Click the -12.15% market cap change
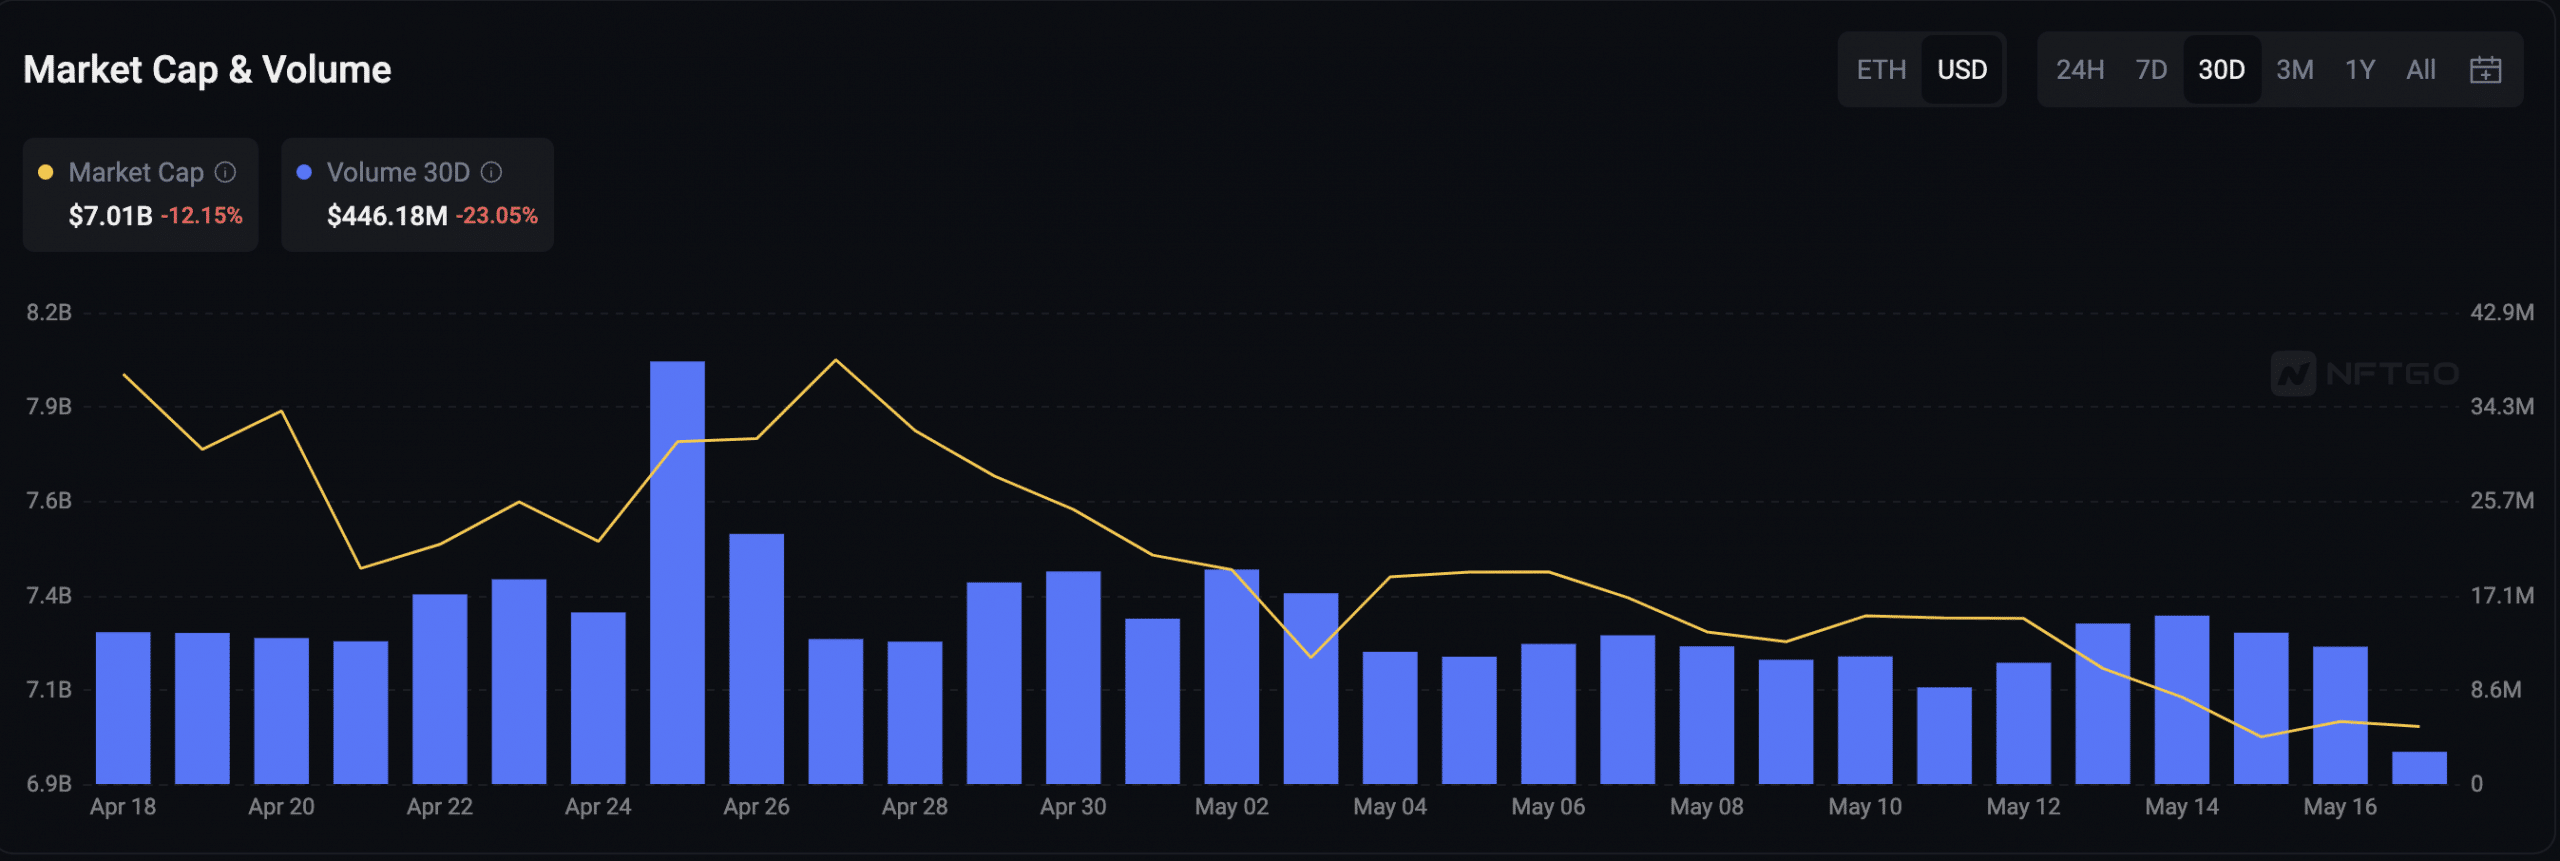This screenshot has width=2560, height=861. pyautogui.click(x=201, y=215)
